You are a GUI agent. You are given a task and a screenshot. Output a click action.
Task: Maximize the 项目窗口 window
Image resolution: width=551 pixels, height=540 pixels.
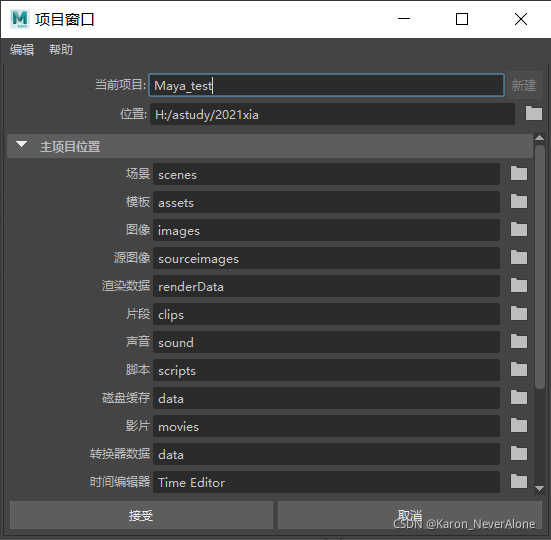462,19
